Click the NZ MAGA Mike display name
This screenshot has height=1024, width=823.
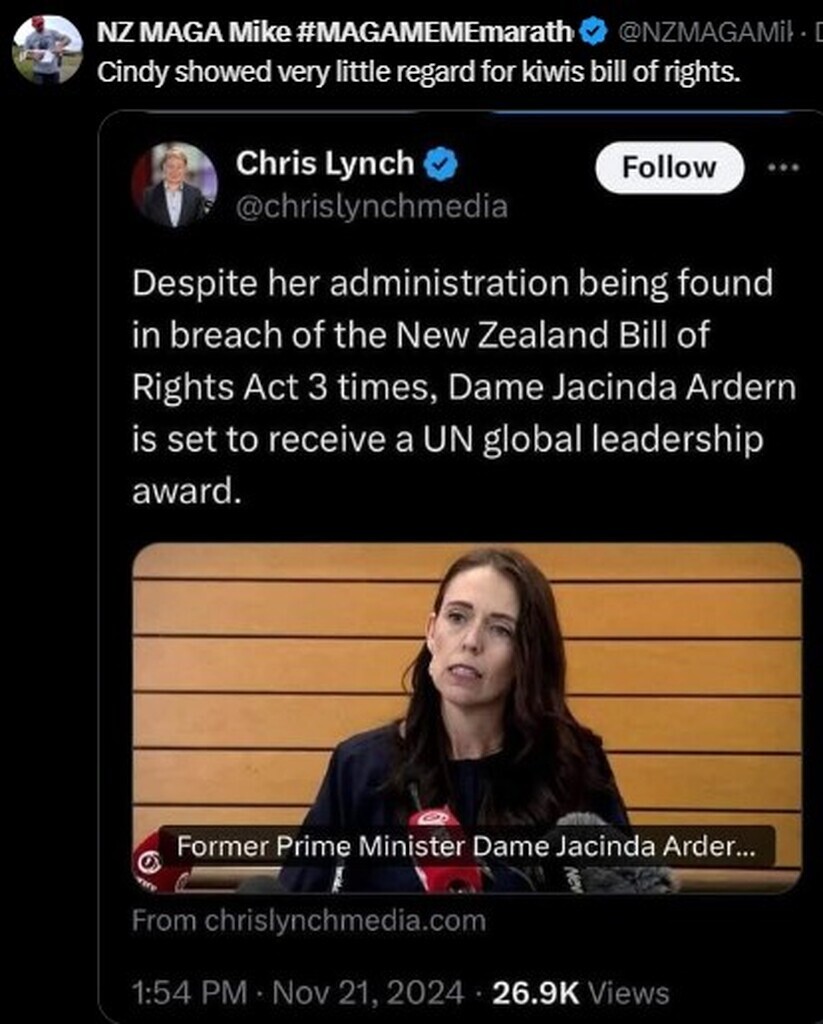pos(193,31)
